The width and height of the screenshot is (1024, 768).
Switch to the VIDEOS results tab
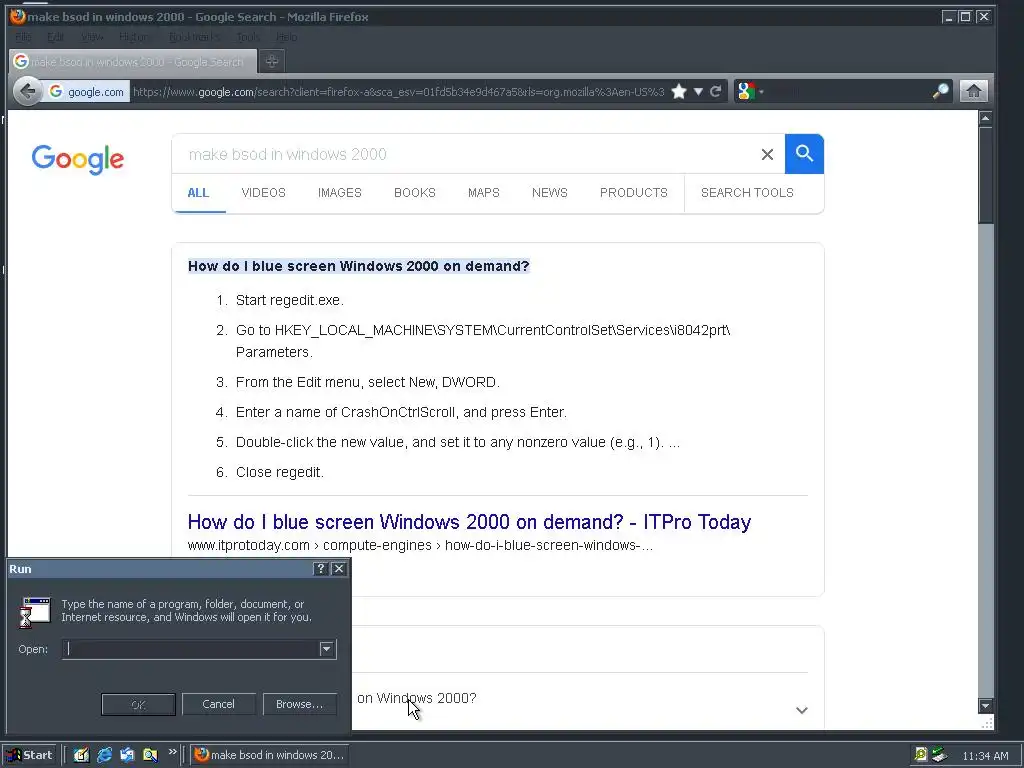coord(263,193)
